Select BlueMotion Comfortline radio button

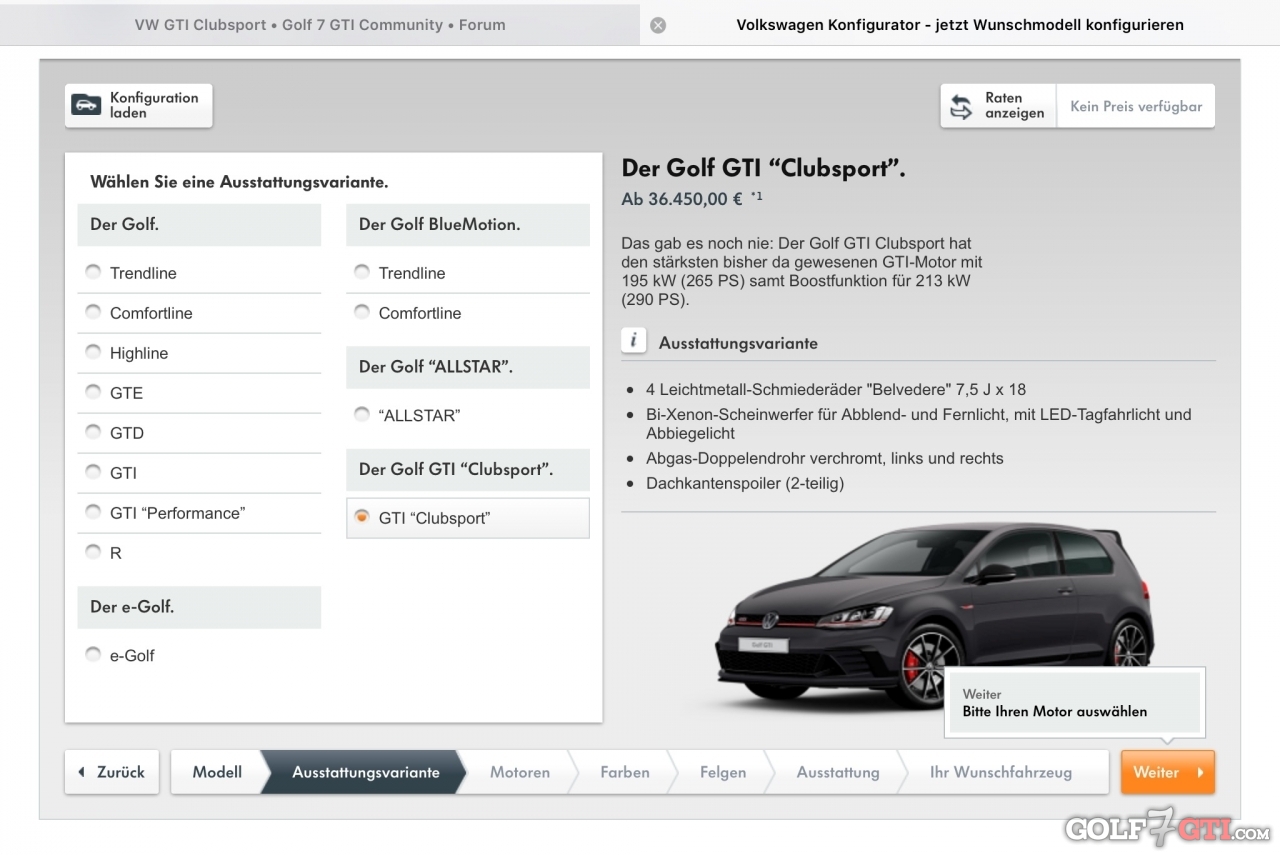(362, 312)
